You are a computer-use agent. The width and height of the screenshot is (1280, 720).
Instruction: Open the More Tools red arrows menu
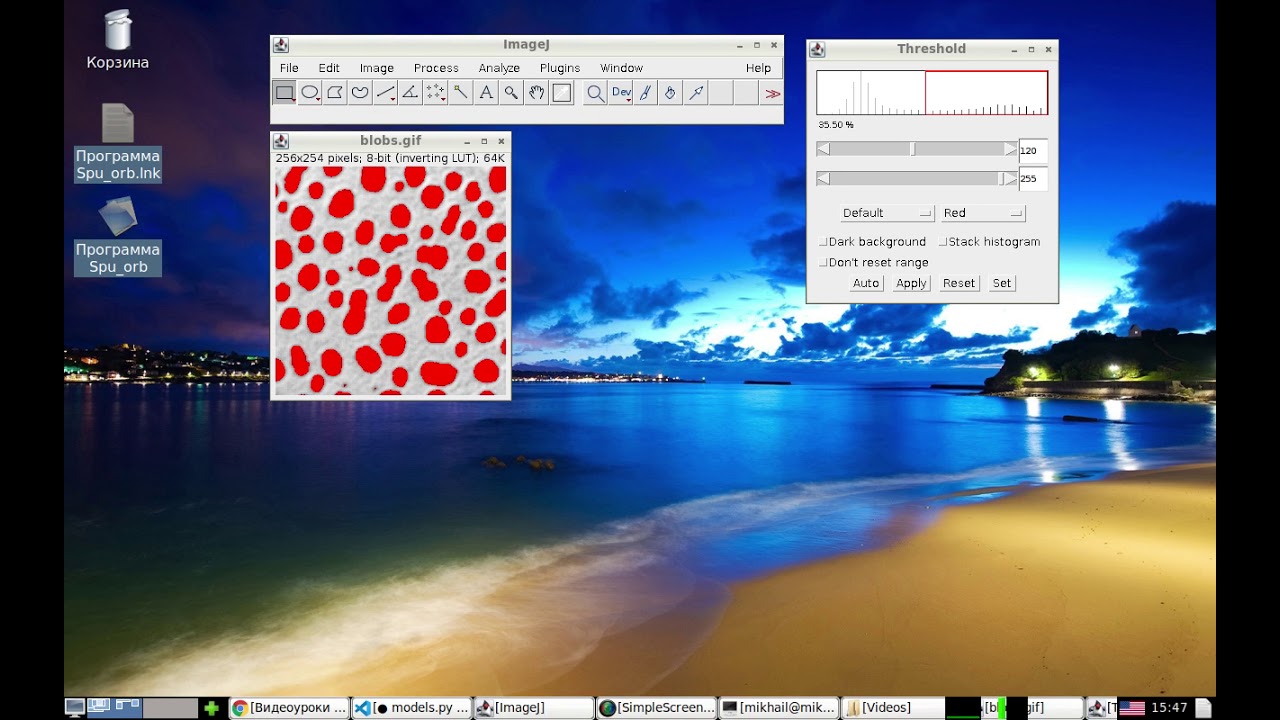[772, 93]
